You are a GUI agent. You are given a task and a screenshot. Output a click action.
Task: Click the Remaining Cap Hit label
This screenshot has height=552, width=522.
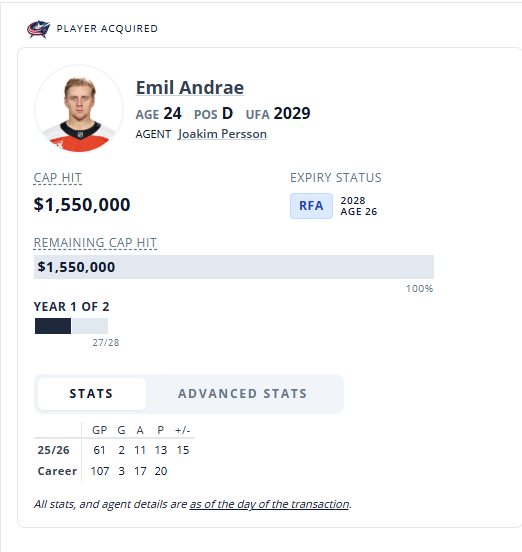coord(95,243)
